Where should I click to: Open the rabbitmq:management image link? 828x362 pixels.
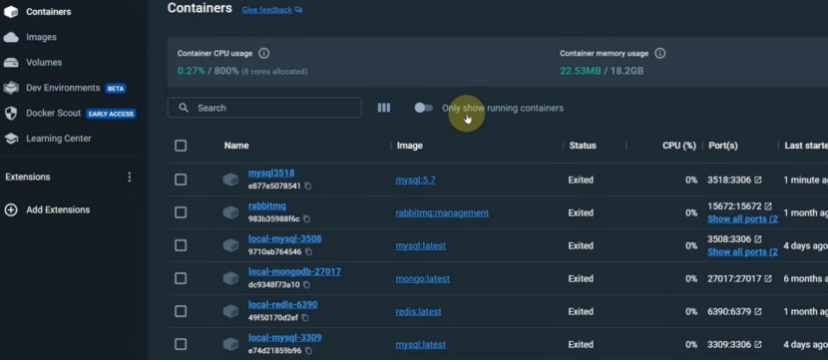tap(442, 213)
